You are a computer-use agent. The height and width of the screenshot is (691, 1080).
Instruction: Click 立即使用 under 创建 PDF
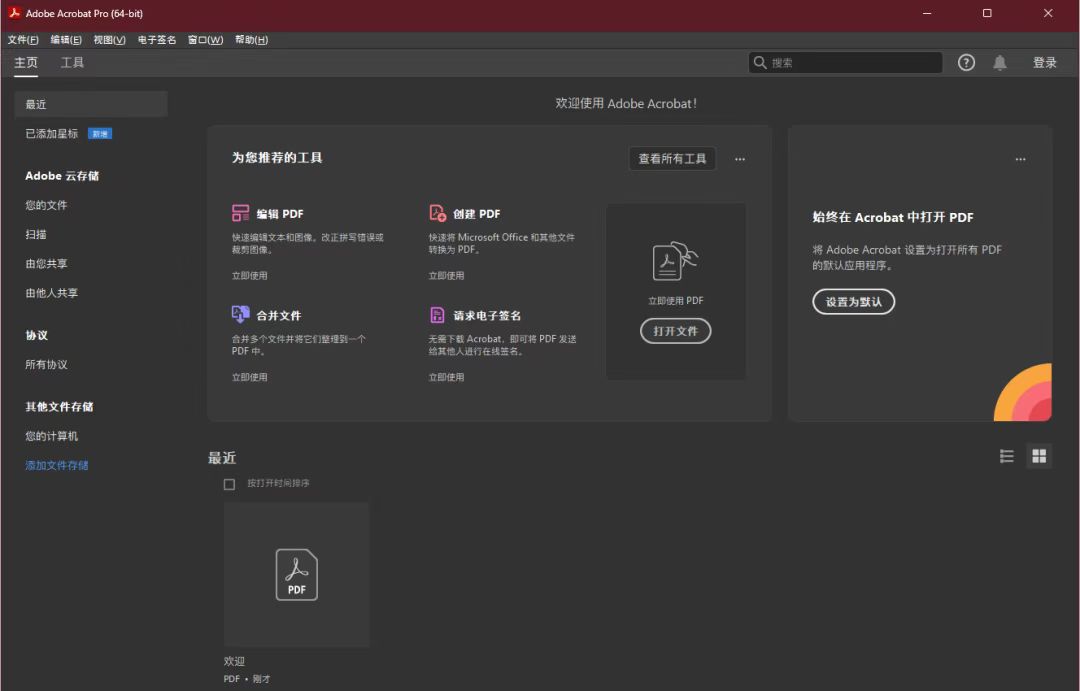click(446, 276)
